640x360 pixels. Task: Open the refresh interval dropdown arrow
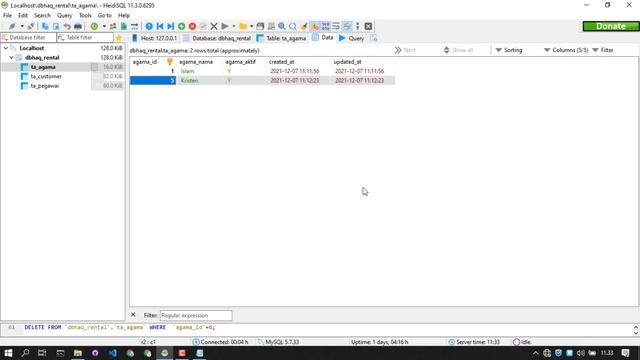pyautogui.click(x=104, y=26)
